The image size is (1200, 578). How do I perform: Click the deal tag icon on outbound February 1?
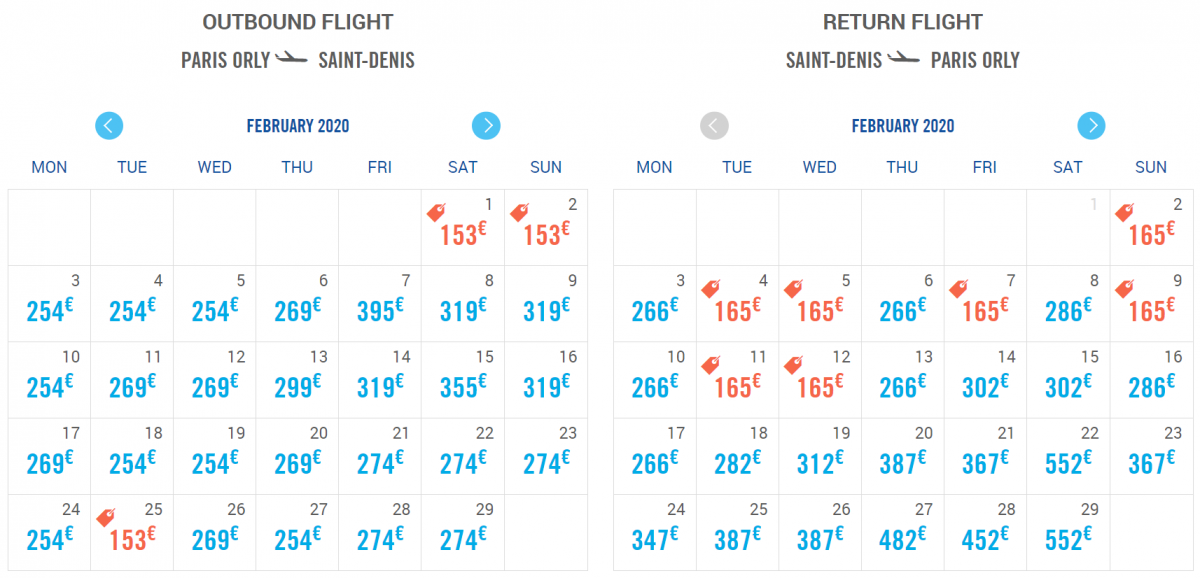coord(436,212)
